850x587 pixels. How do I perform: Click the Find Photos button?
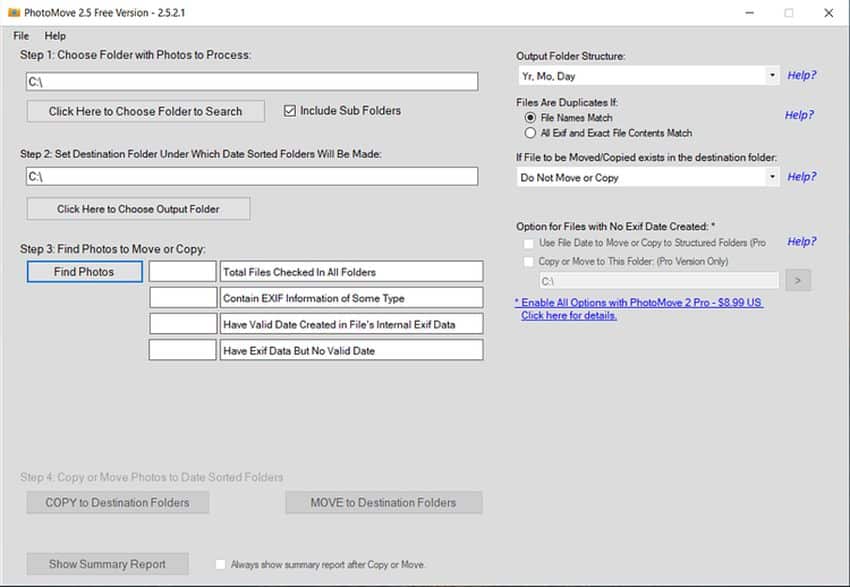[85, 272]
